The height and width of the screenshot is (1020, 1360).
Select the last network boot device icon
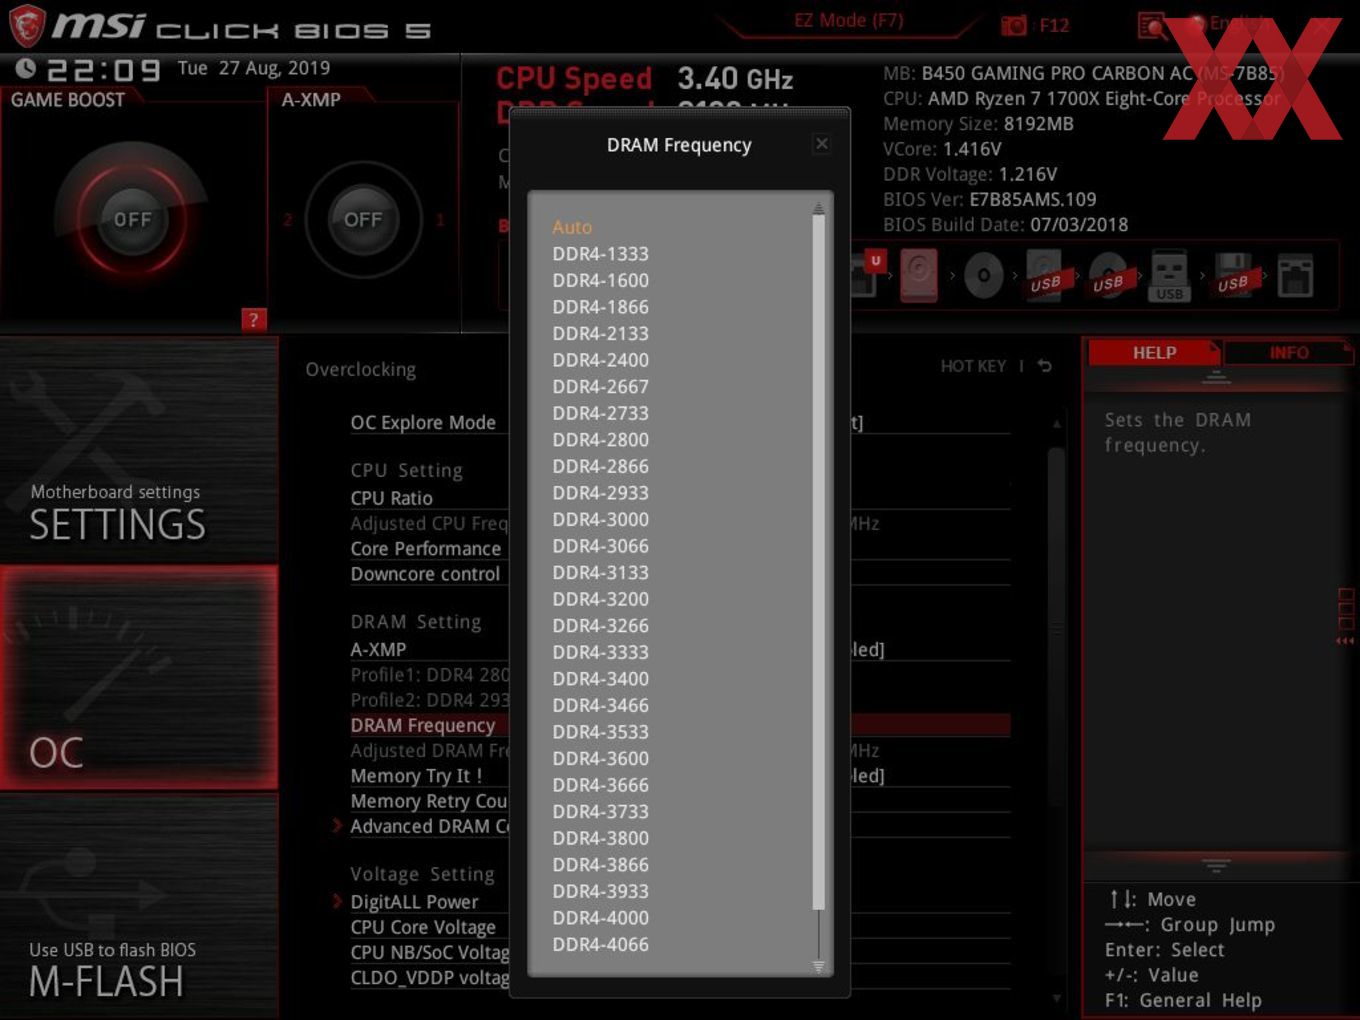[1295, 275]
